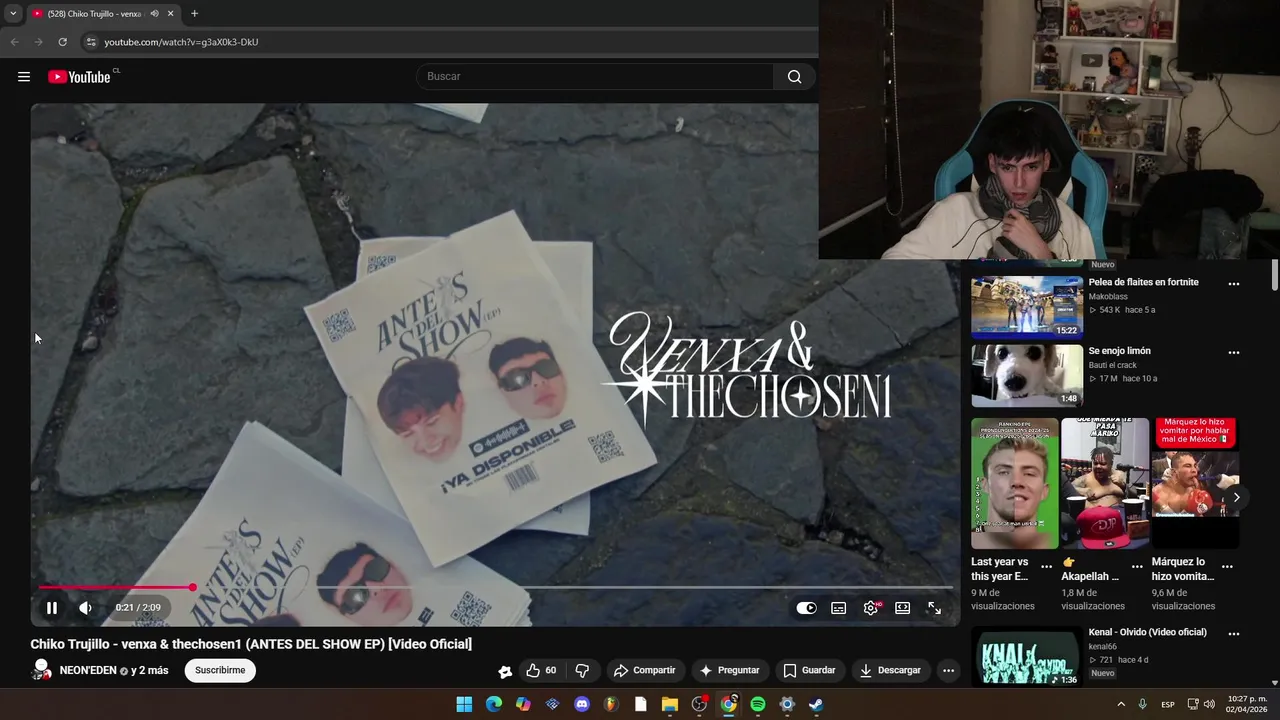Open options for Kenal - Olvido video
The height and width of the screenshot is (720, 1280).
pyautogui.click(x=1234, y=633)
